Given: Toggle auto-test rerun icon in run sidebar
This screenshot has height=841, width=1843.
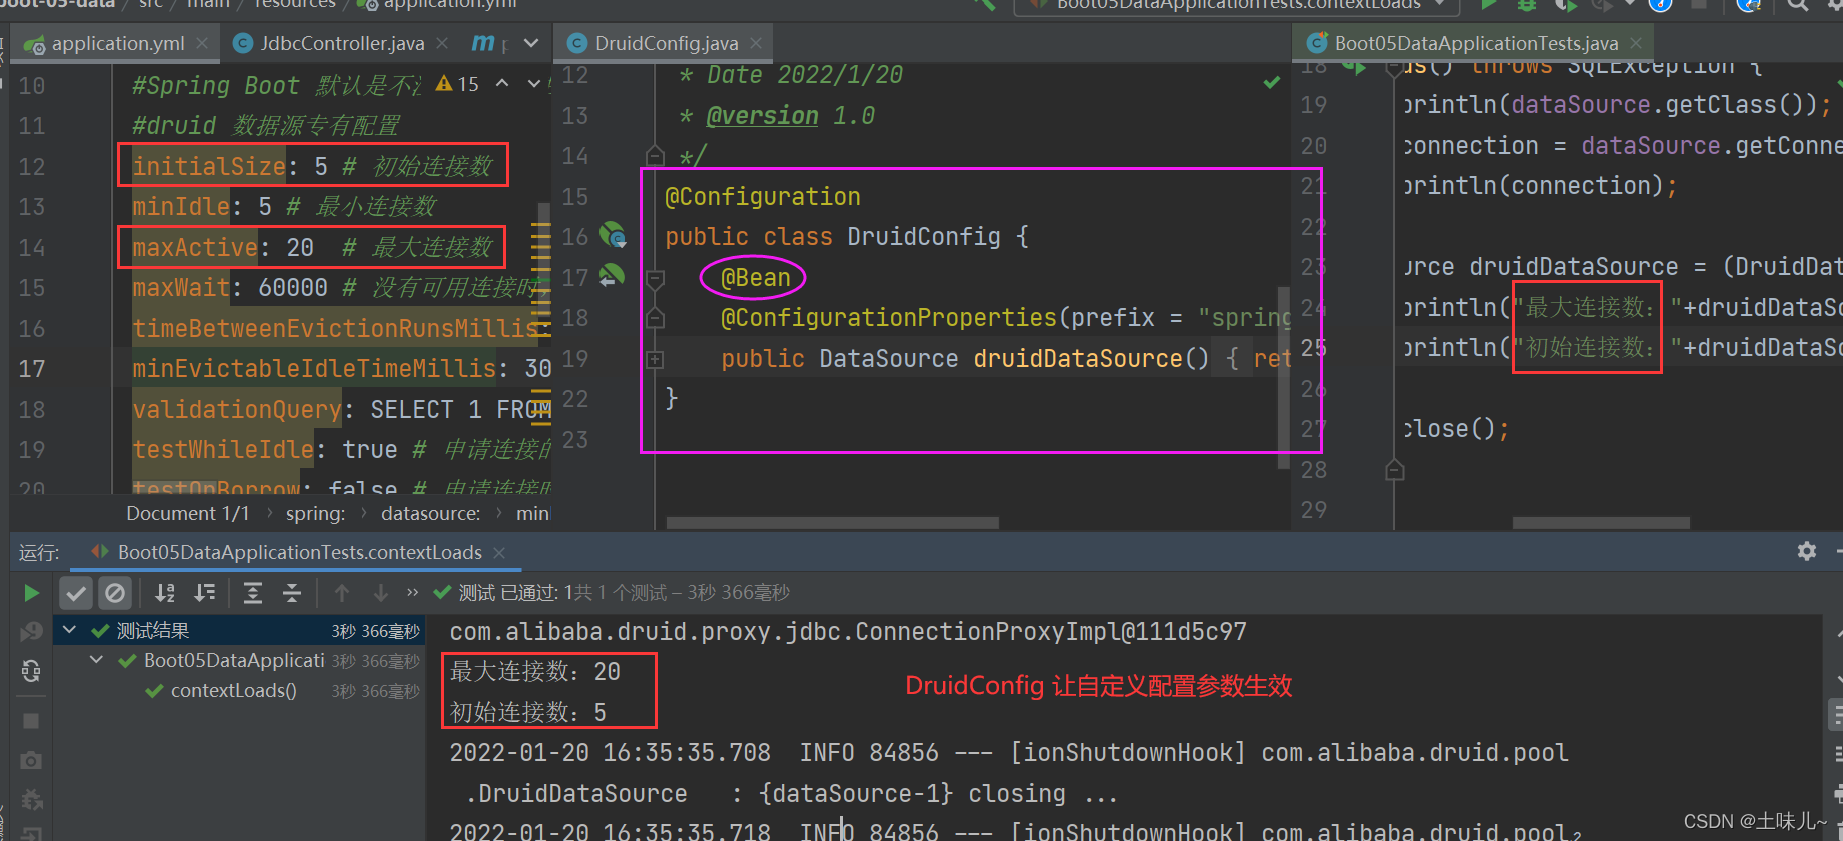Looking at the screenshot, I should 31,671.
